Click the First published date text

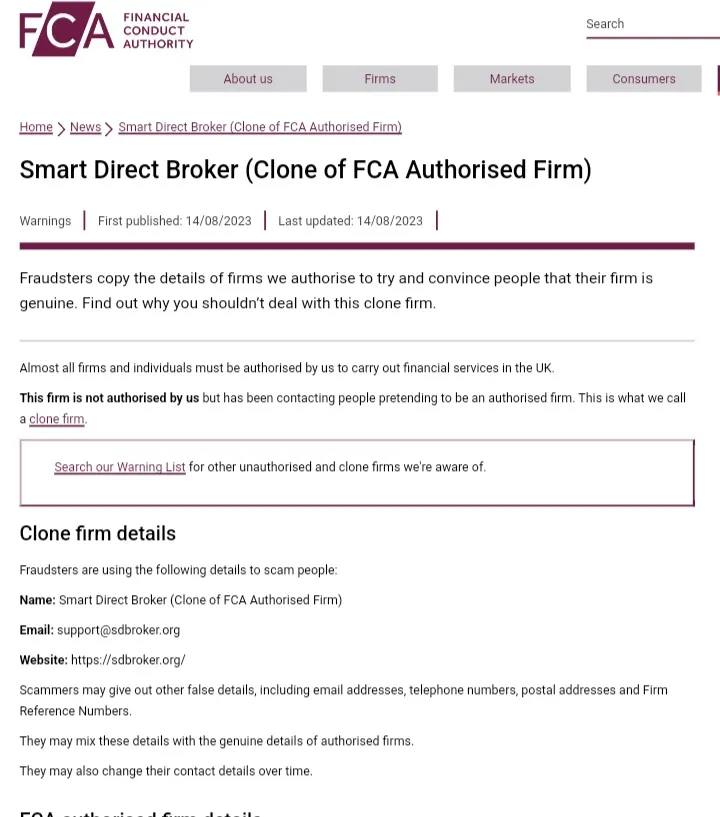point(175,221)
